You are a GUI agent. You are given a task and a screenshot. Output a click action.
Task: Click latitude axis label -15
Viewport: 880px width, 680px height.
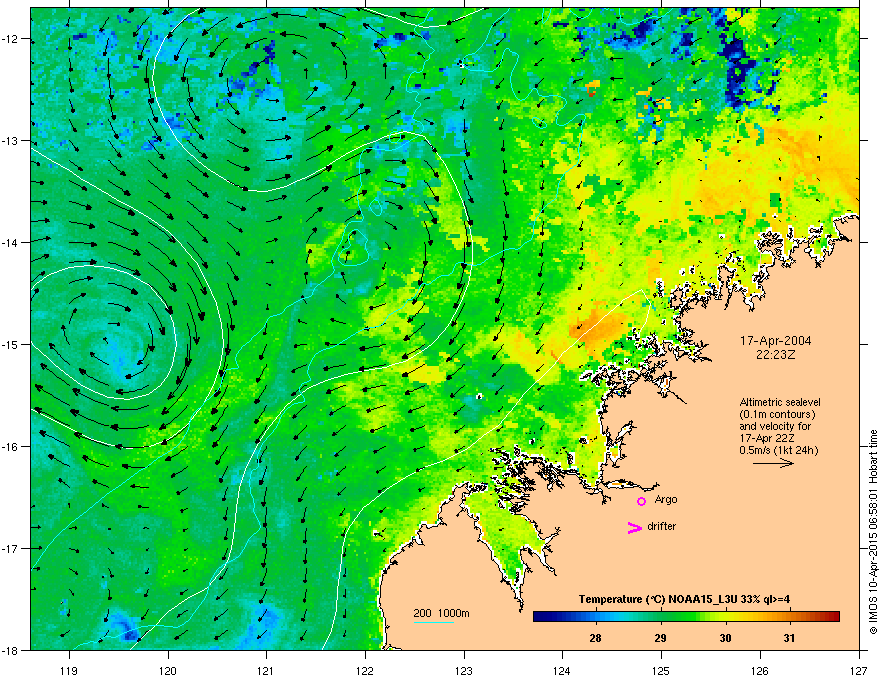(x=11, y=344)
